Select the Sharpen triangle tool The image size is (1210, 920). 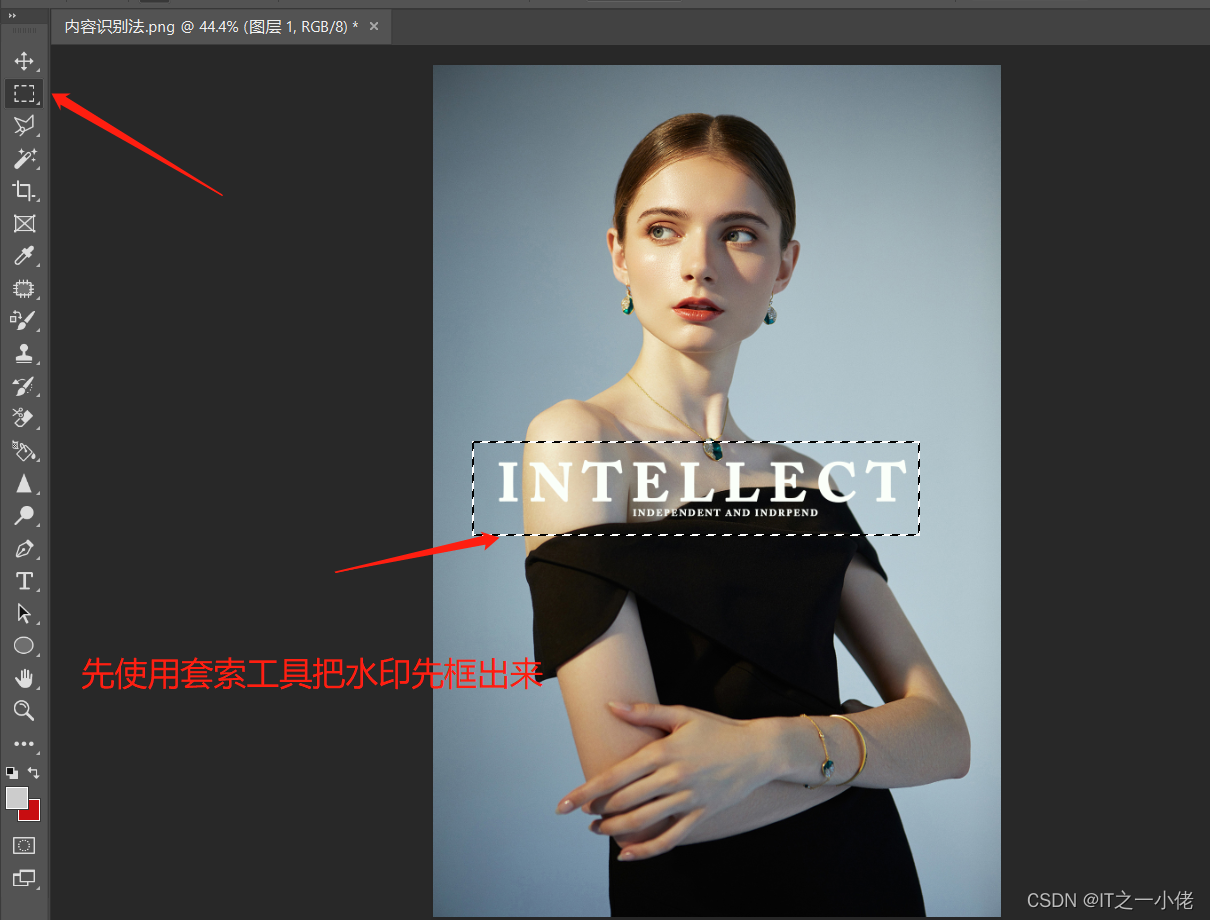[24, 484]
